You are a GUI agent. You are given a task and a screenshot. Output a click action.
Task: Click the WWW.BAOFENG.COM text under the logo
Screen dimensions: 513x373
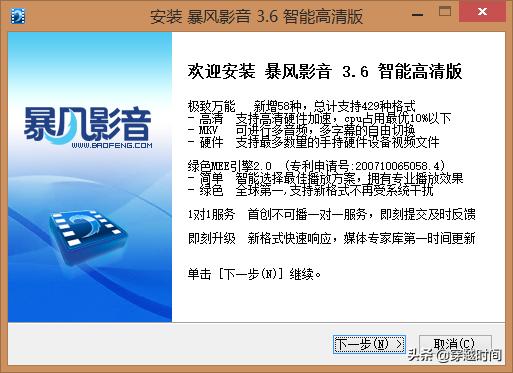[112, 145]
